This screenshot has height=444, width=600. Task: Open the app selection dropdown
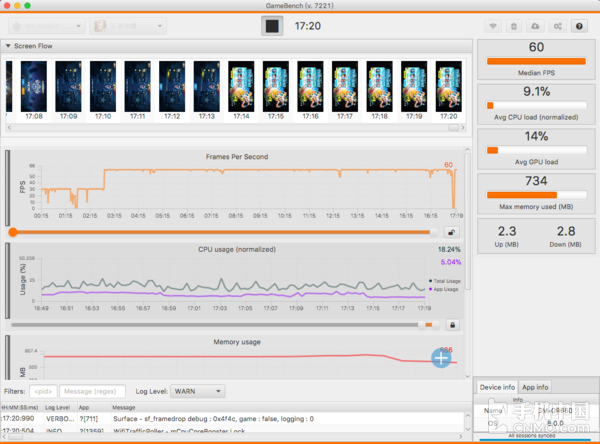tap(127, 26)
